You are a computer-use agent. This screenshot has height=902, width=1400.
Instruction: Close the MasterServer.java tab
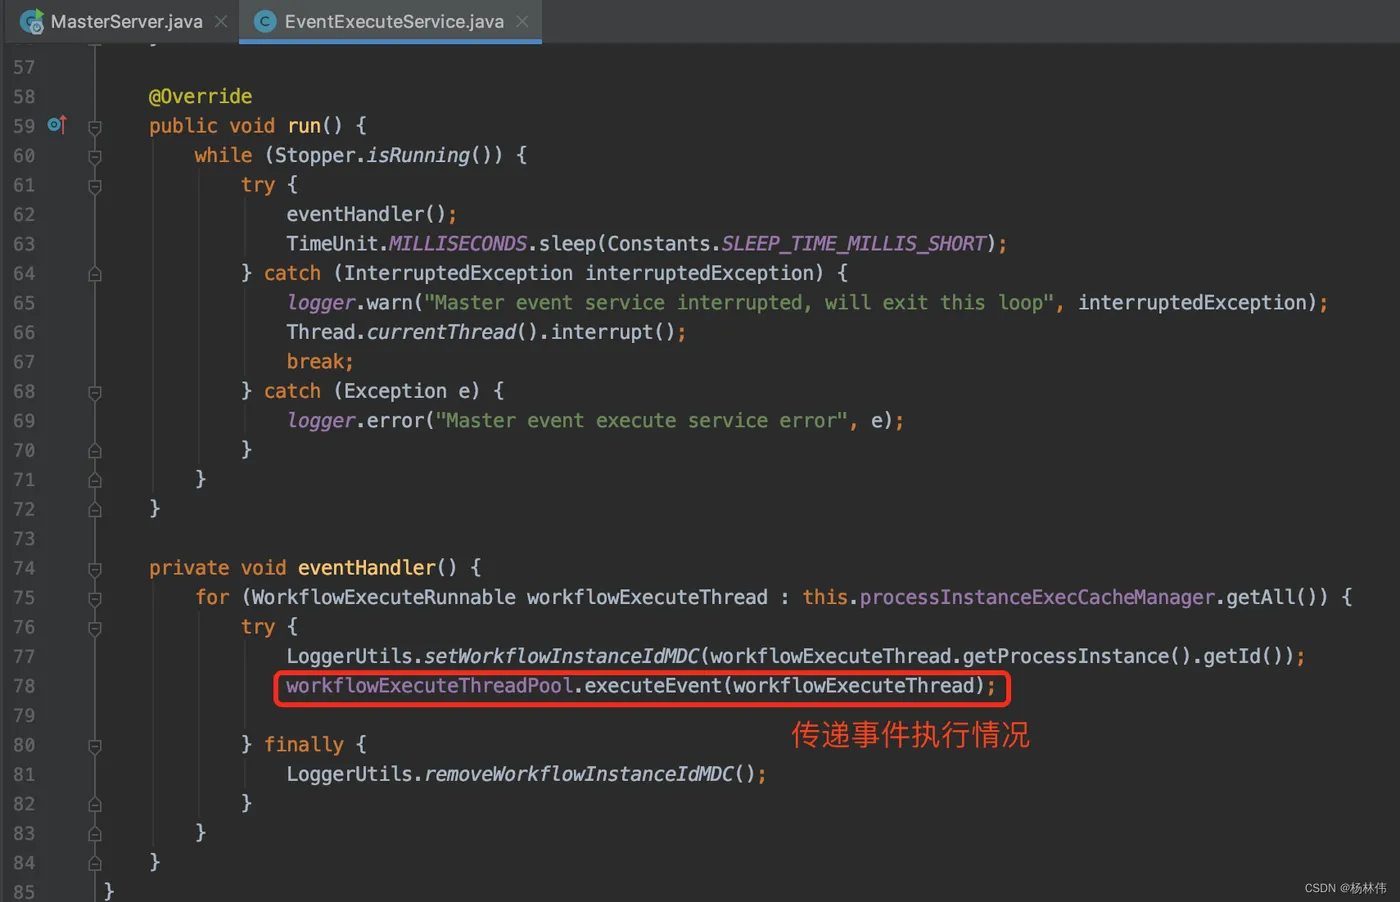click(x=221, y=21)
